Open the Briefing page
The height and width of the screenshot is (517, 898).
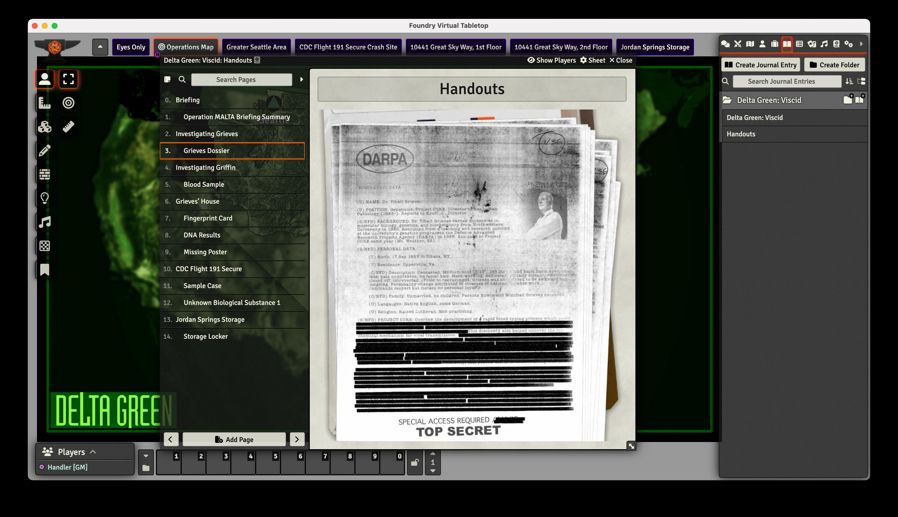[x=234, y=100]
